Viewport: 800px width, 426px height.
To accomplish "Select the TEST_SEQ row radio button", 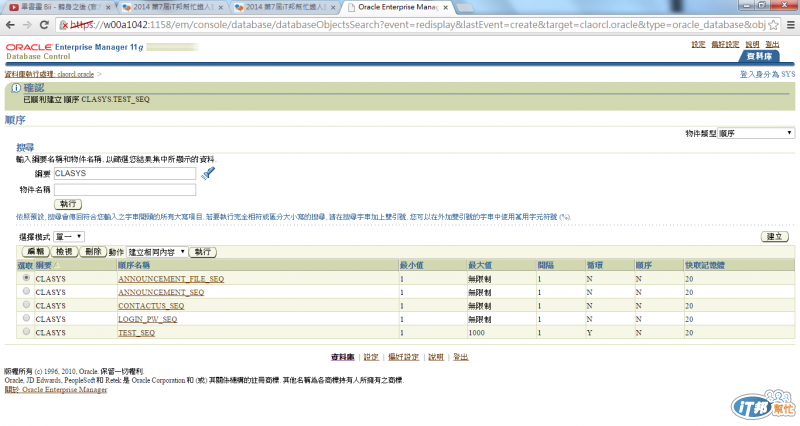I will (x=26, y=332).
